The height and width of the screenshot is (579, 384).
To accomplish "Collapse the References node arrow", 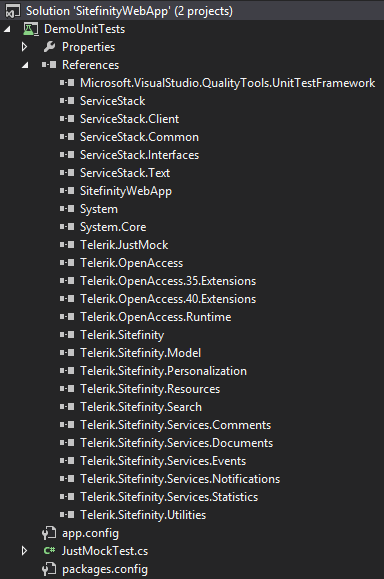I will pos(25,65).
